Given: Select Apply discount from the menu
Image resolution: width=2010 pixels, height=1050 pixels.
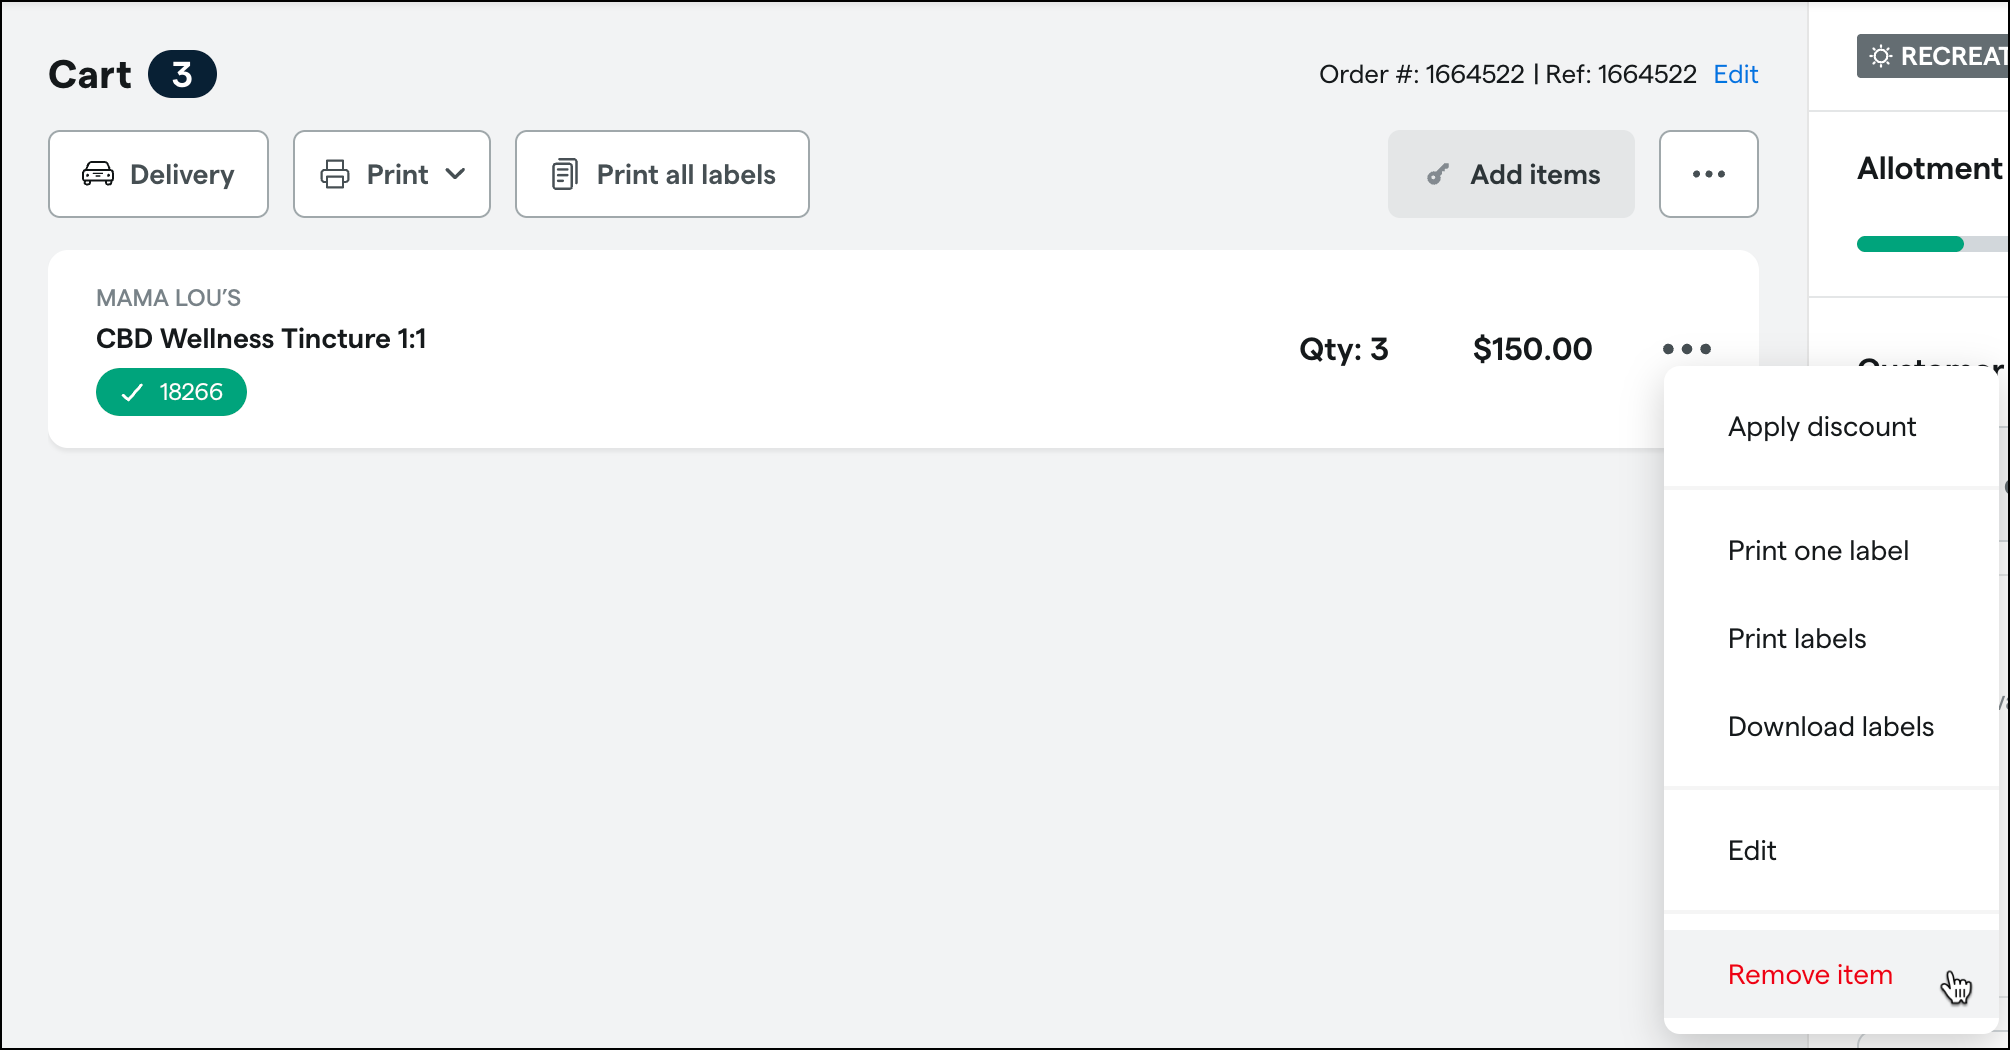Looking at the screenshot, I should pos(1821,426).
